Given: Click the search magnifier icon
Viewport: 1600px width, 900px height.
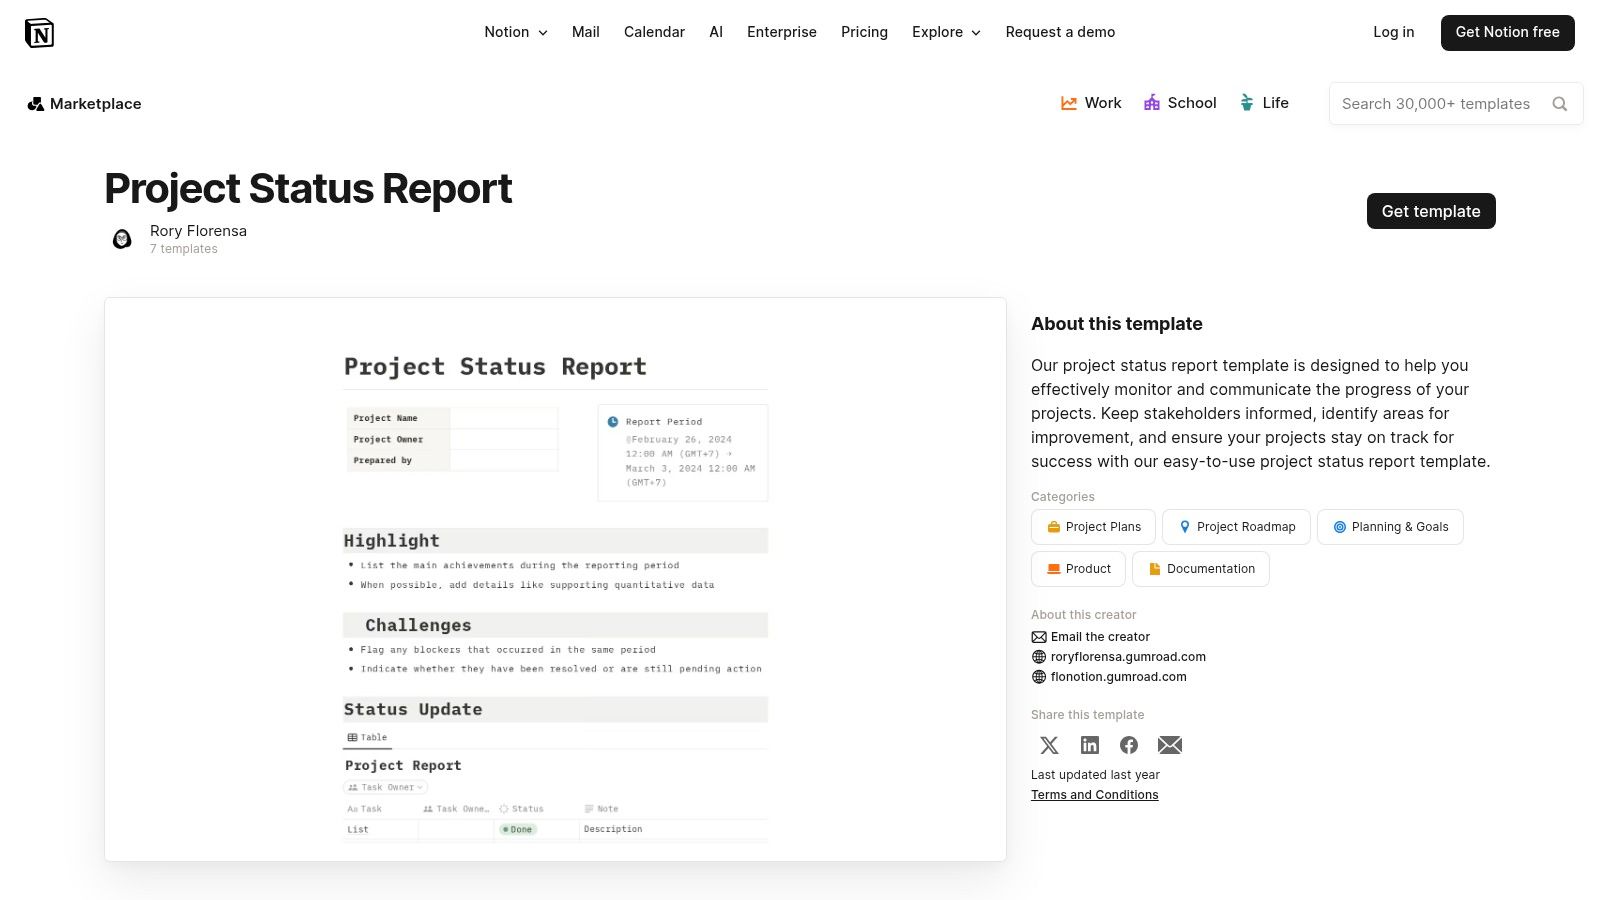Looking at the screenshot, I should coord(1560,103).
